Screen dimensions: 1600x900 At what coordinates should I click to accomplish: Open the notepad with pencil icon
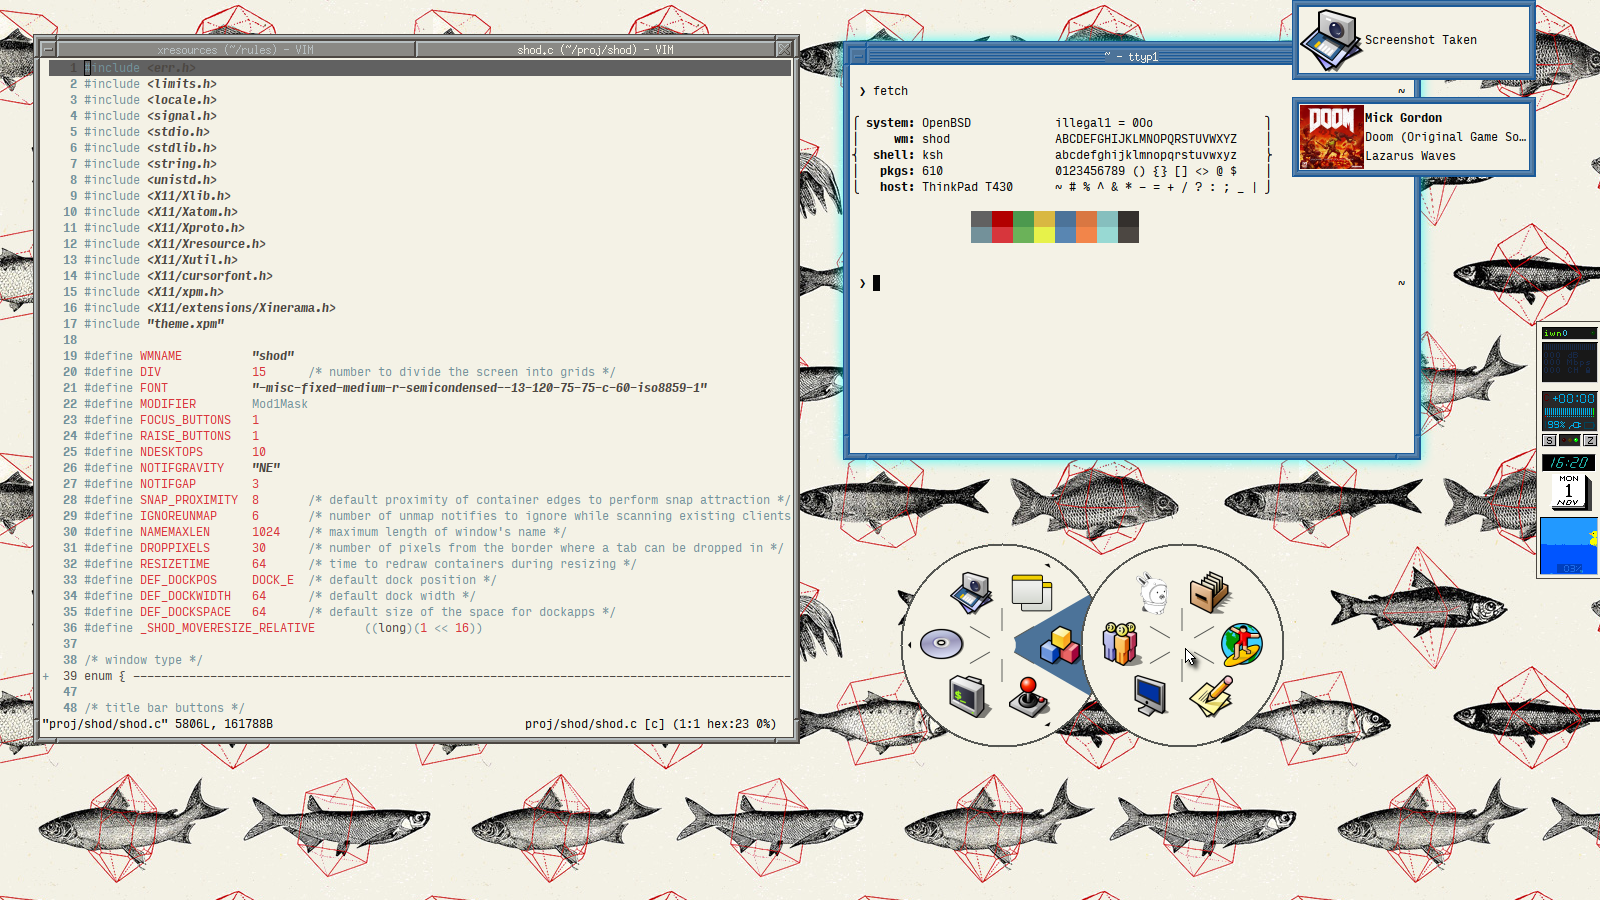(x=1211, y=696)
